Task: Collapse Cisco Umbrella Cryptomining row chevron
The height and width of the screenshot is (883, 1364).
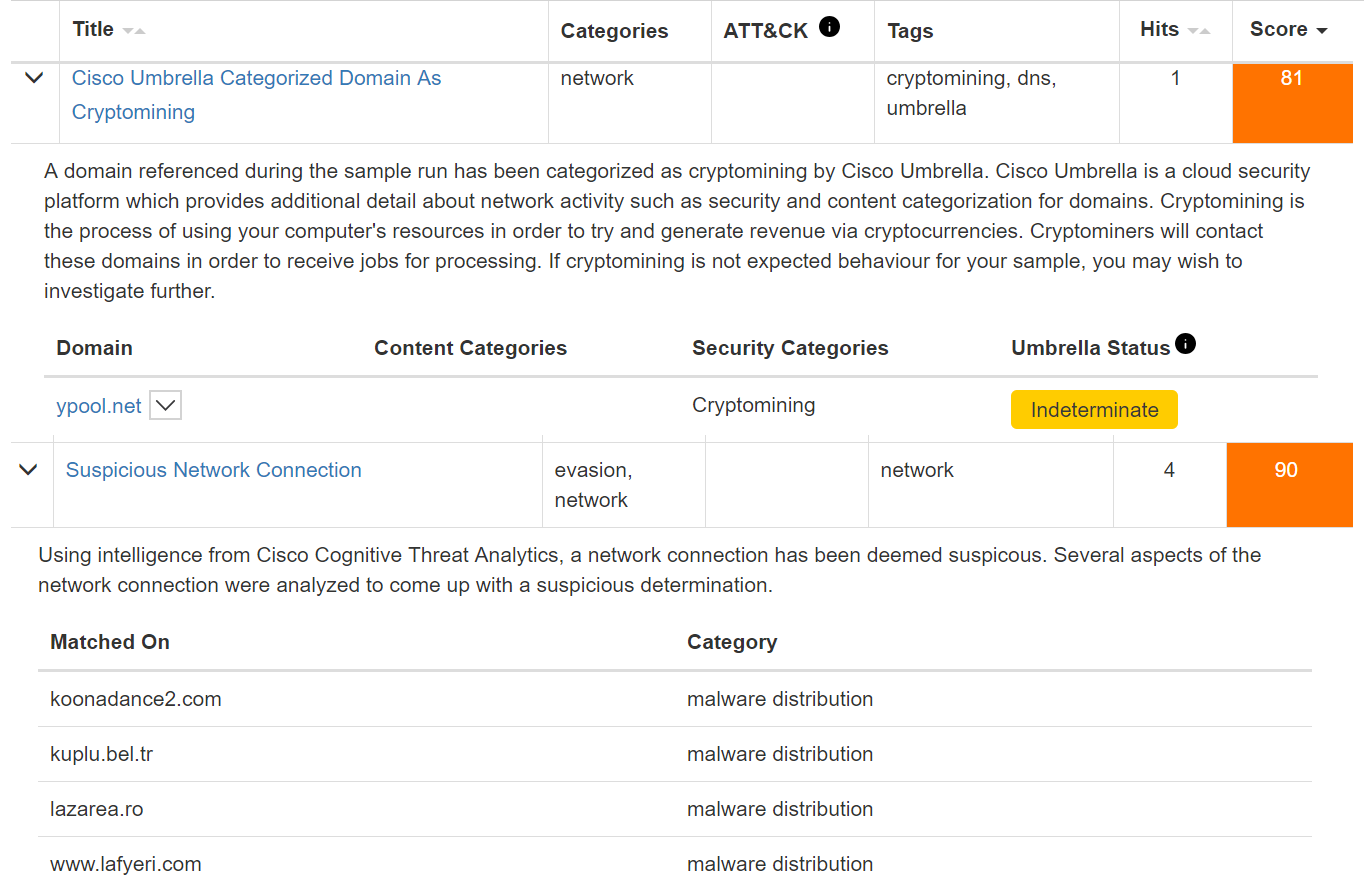Action: tap(34, 78)
